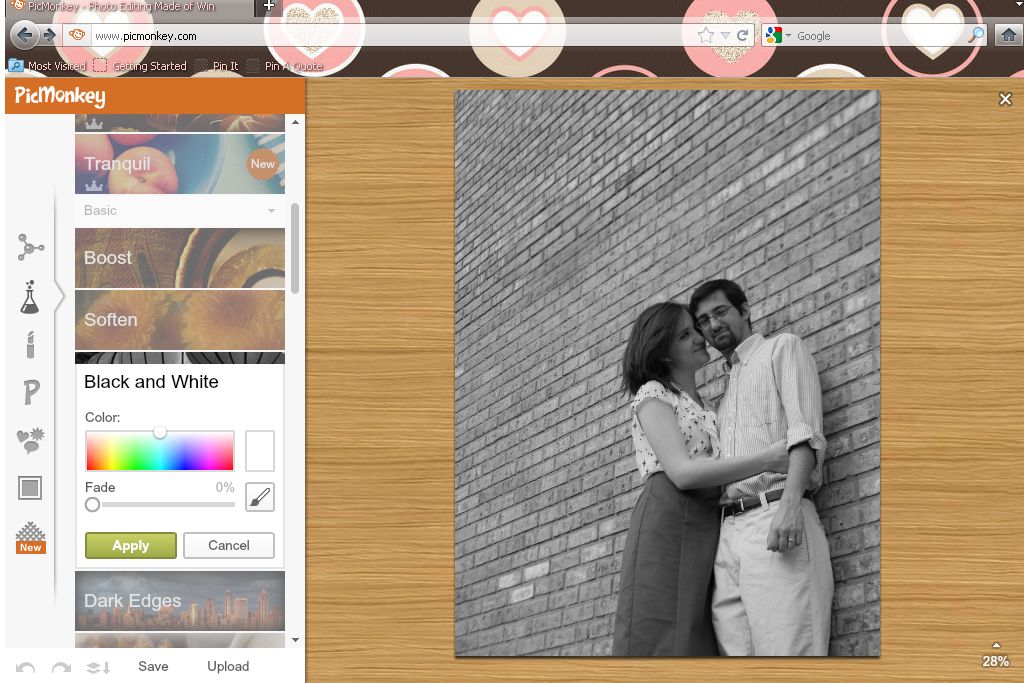
Task: Select the Soften effect thumbnail
Action: point(180,320)
